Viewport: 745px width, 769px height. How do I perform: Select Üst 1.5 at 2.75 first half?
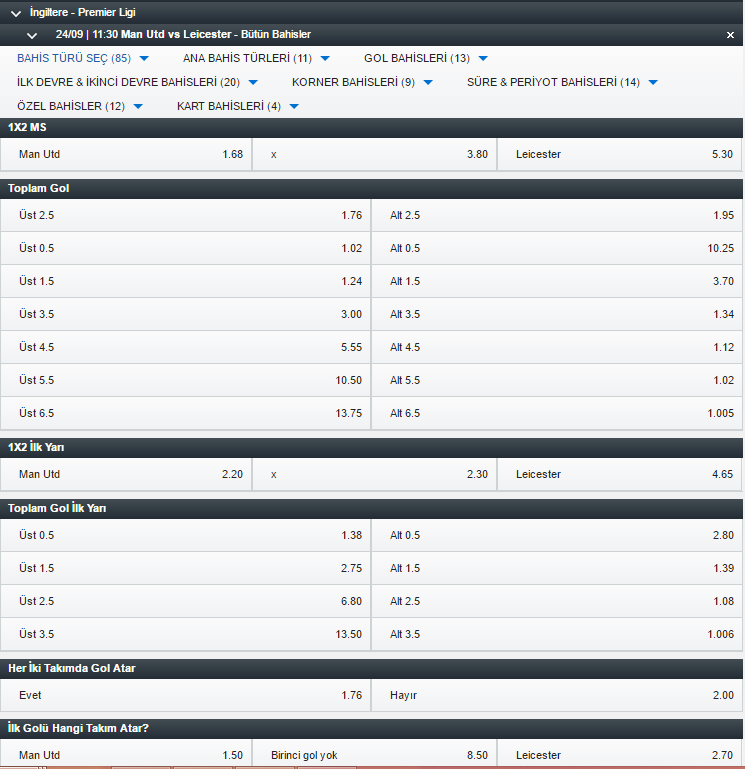185,568
